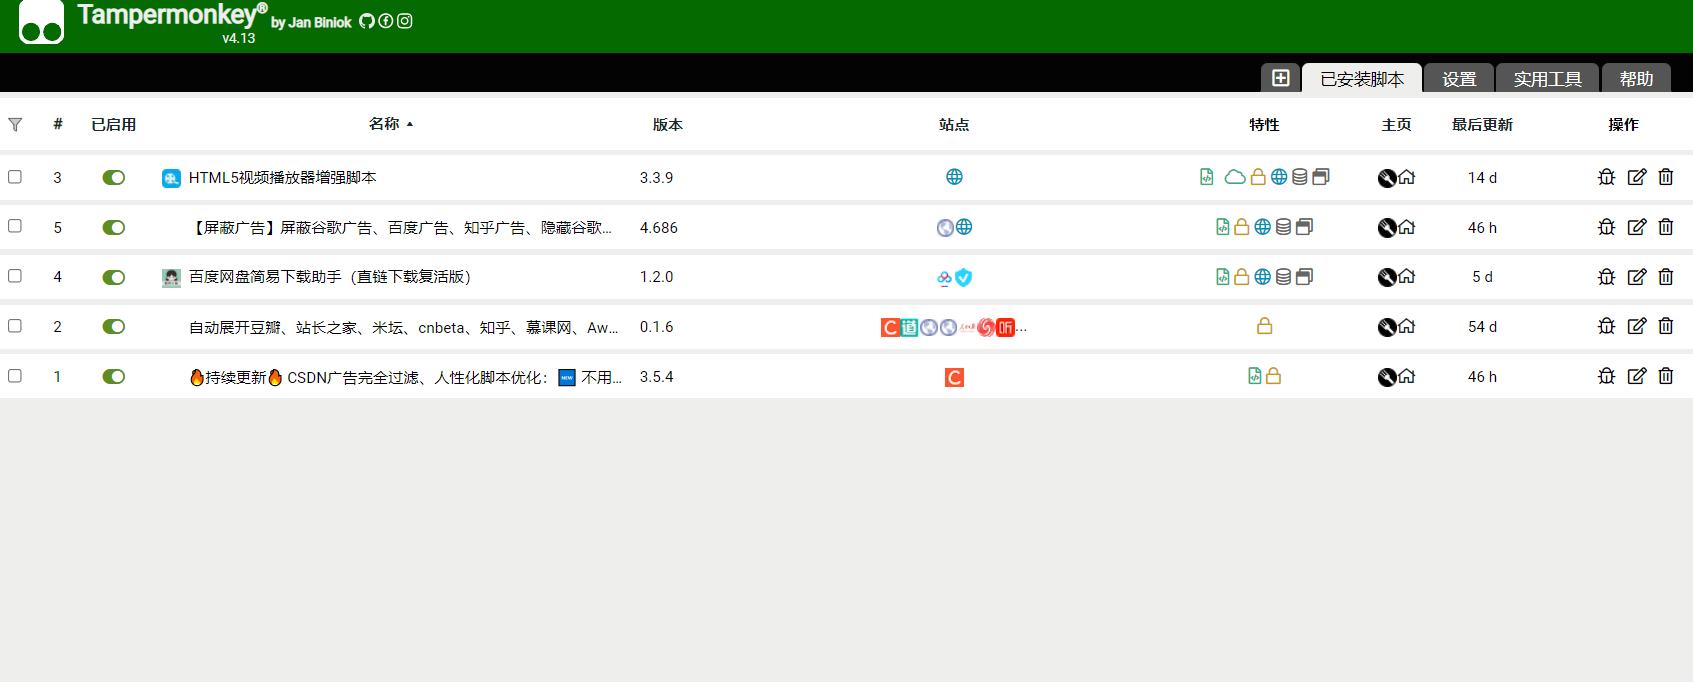Image resolution: width=1693 pixels, height=682 pixels.
Task: Click the bug report icon for script 5
Action: coord(1606,227)
